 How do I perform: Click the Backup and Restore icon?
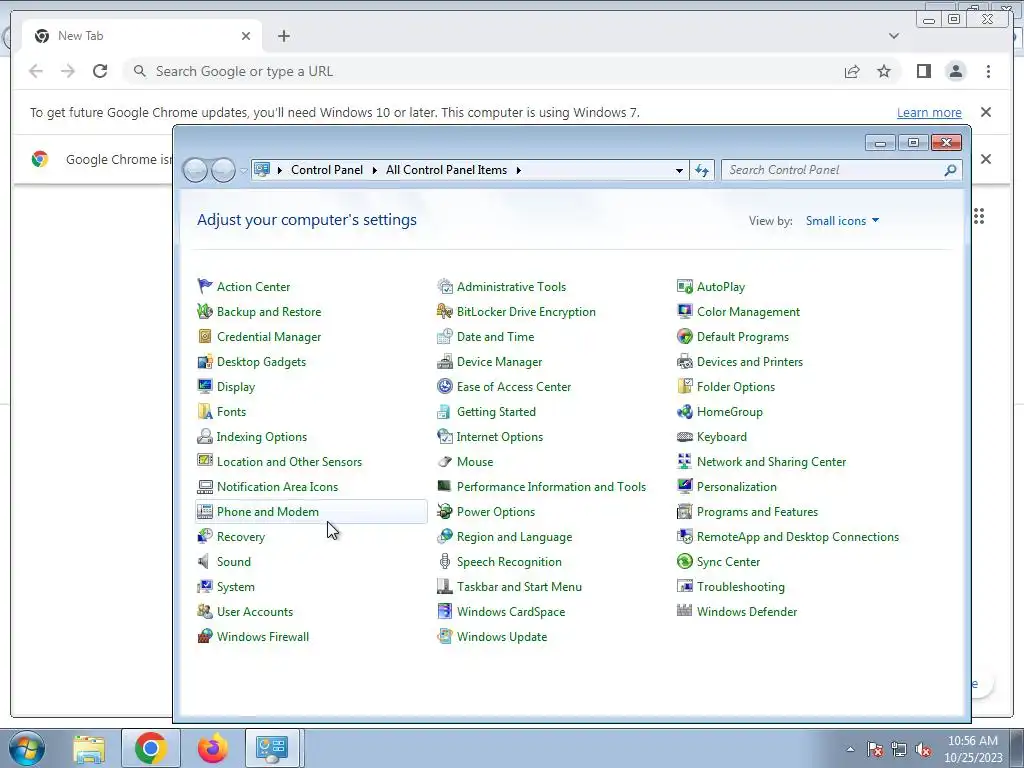click(x=205, y=312)
